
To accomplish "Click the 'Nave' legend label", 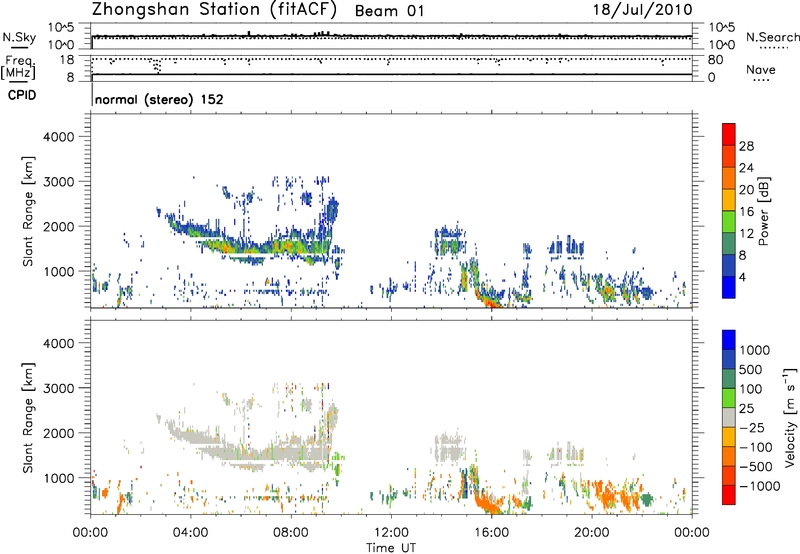I will pos(761,69).
